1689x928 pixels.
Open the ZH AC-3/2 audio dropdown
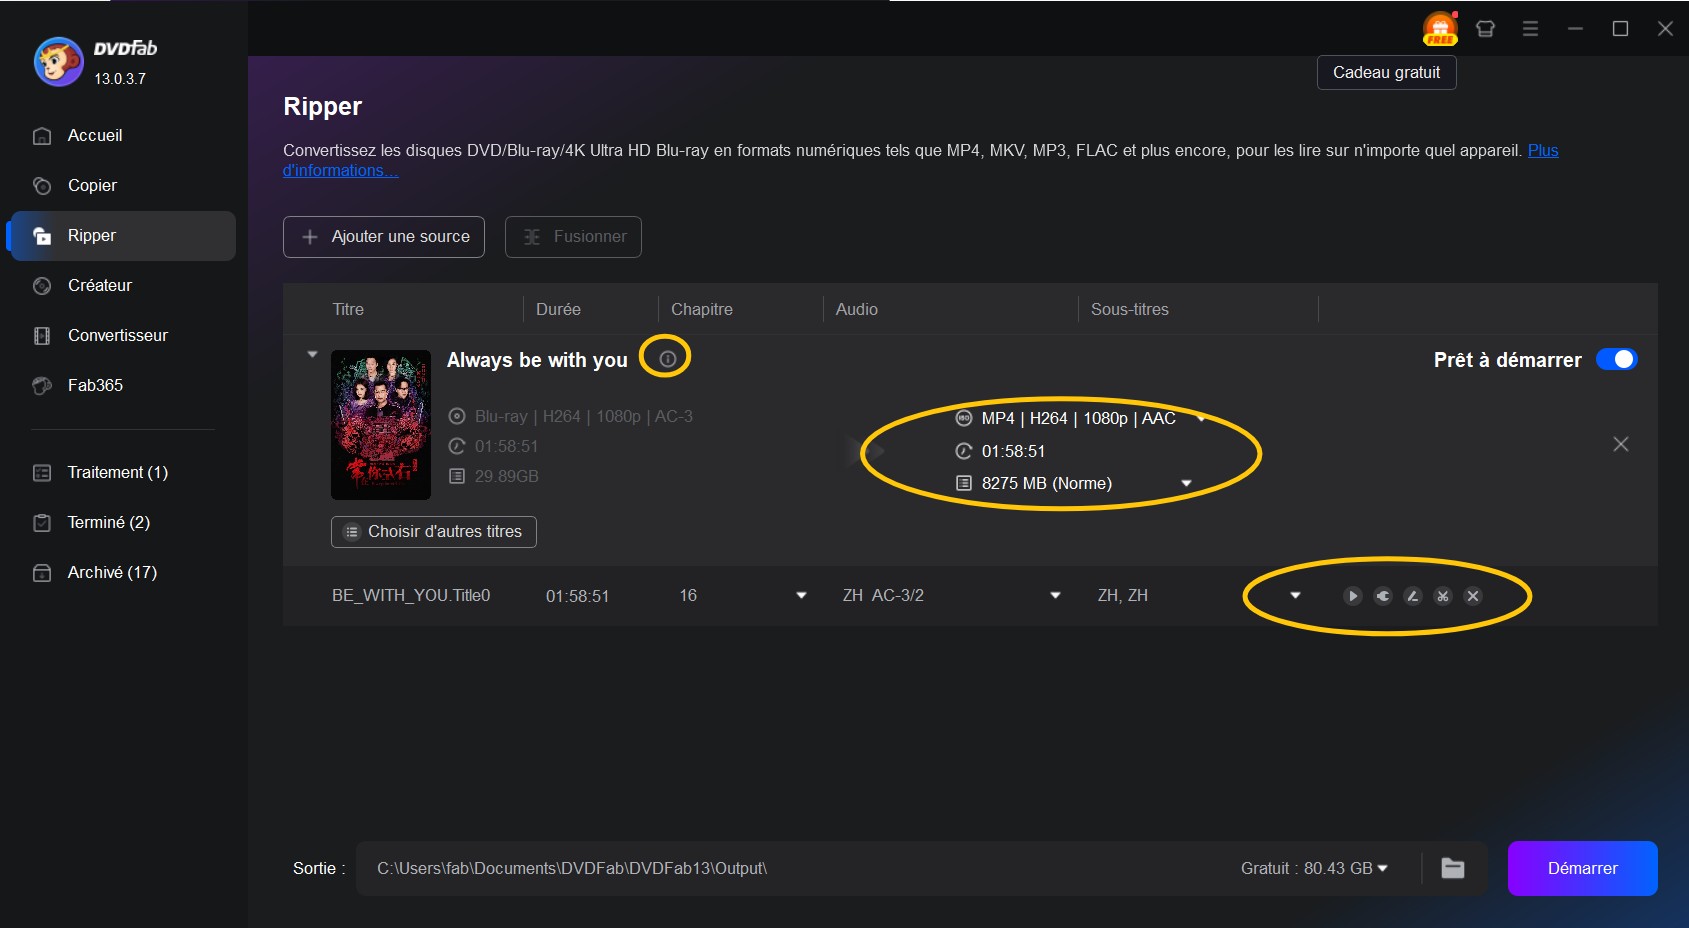tap(1055, 596)
